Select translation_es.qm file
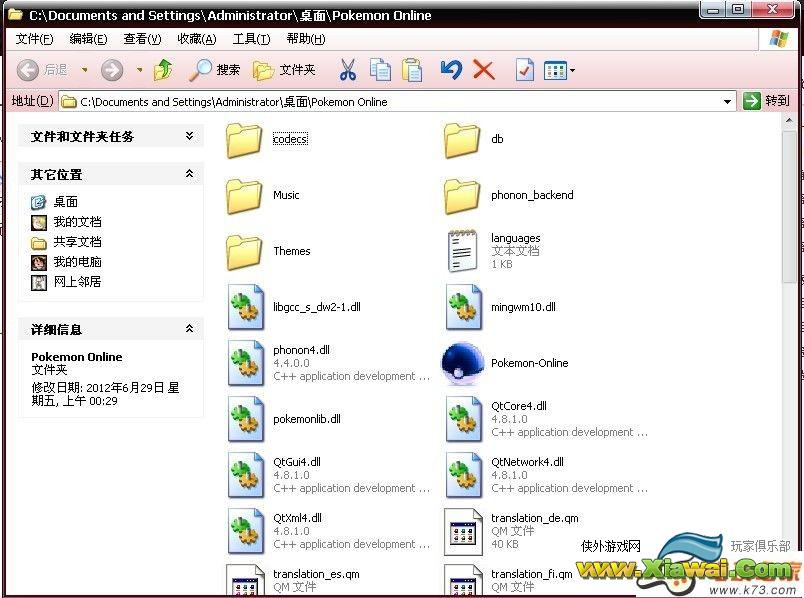 pyautogui.click(x=293, y=581)
